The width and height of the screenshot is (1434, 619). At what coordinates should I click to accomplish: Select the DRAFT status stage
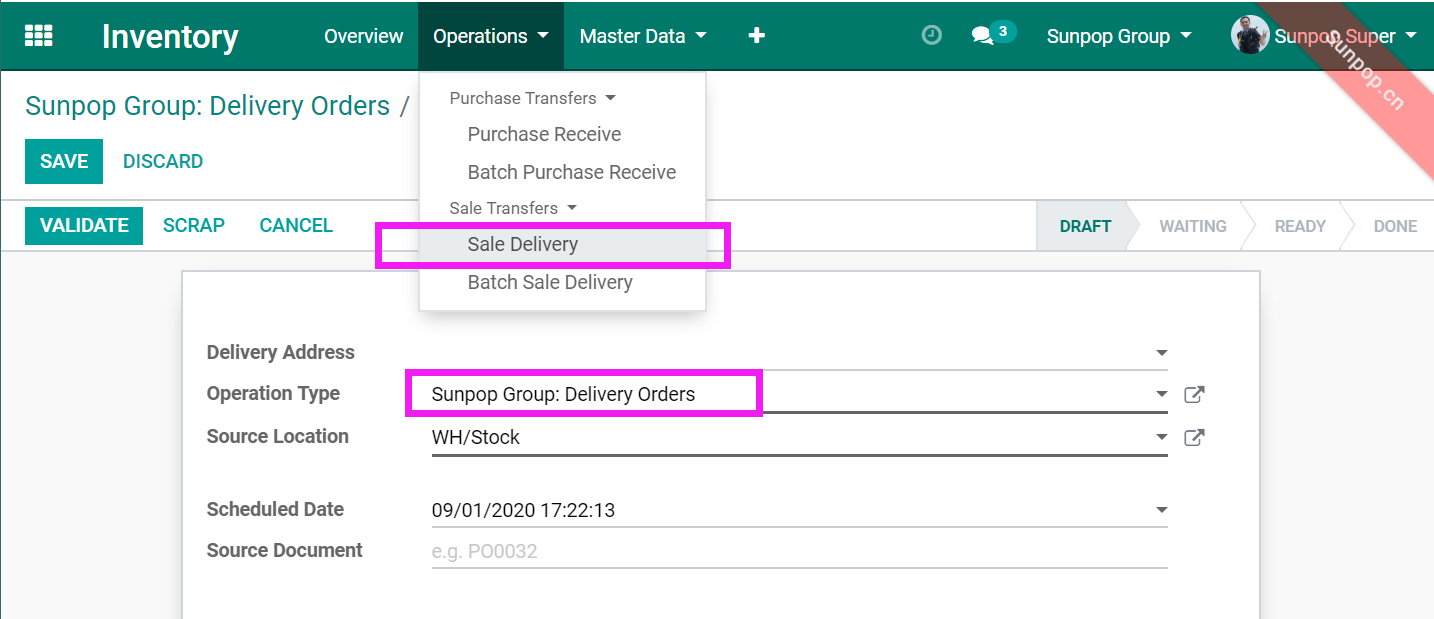coord(1085,226)
